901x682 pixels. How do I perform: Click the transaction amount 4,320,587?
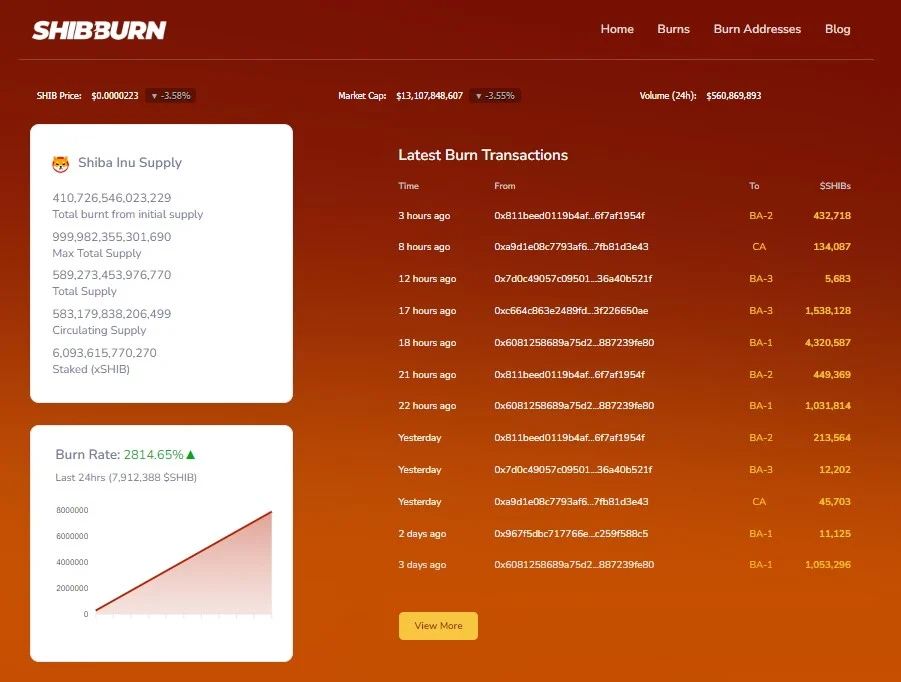(x=826, y=342)
